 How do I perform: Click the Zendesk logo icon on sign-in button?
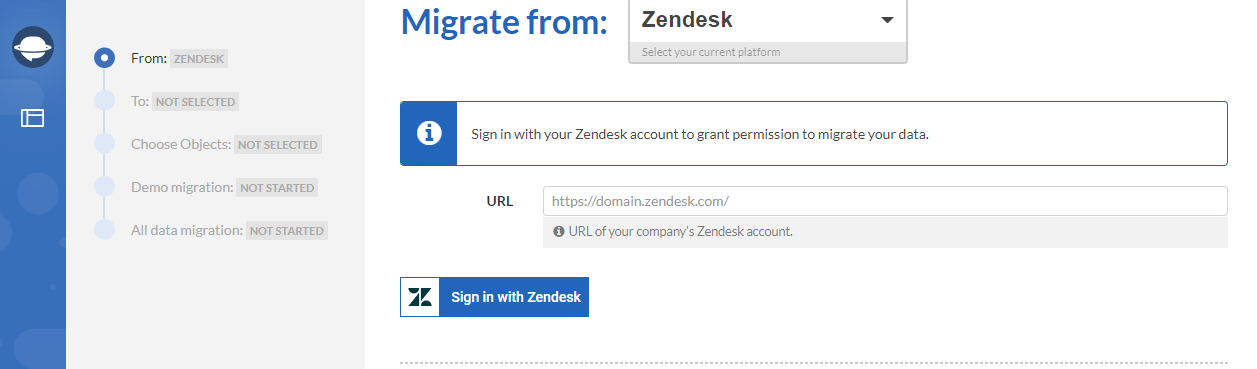421,297
